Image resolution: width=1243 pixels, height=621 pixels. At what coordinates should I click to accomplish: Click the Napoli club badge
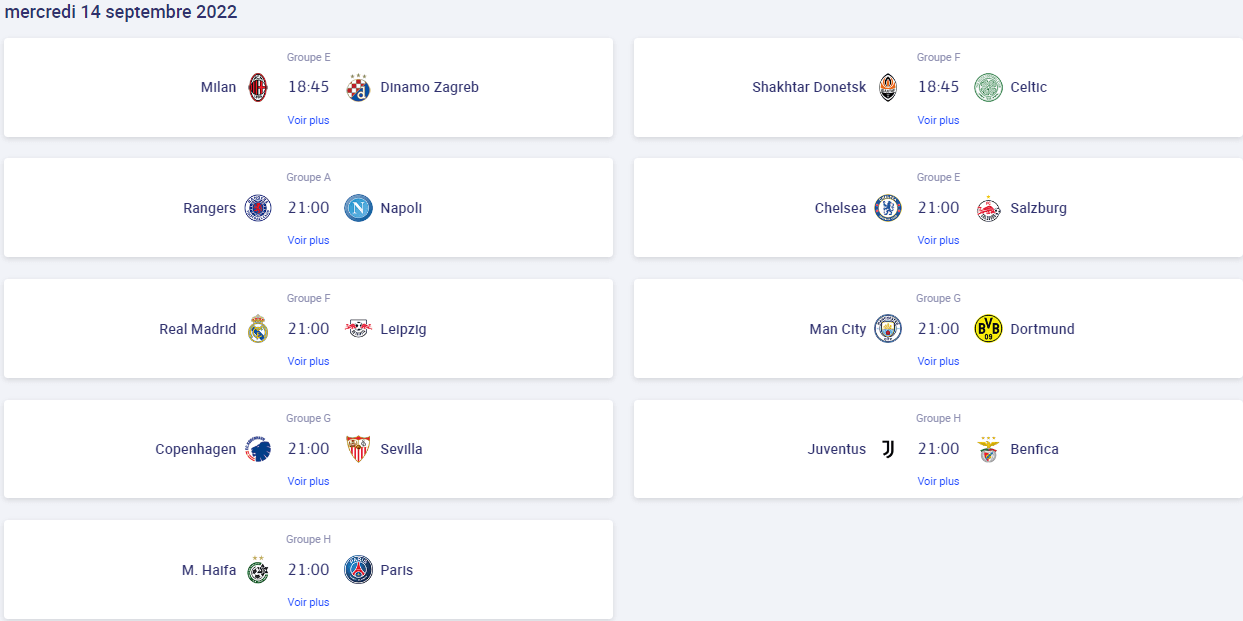point(358,208)
